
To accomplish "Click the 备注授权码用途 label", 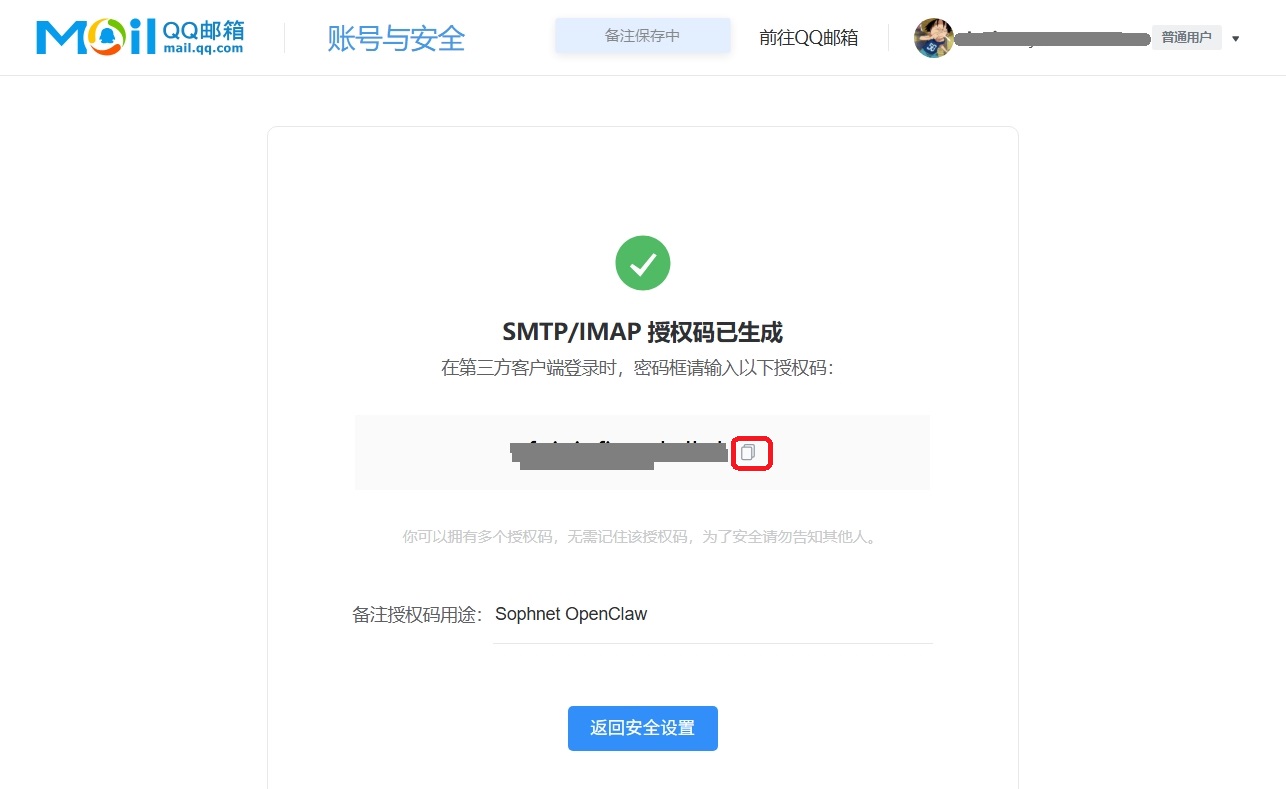I will (x=418, y=614).
